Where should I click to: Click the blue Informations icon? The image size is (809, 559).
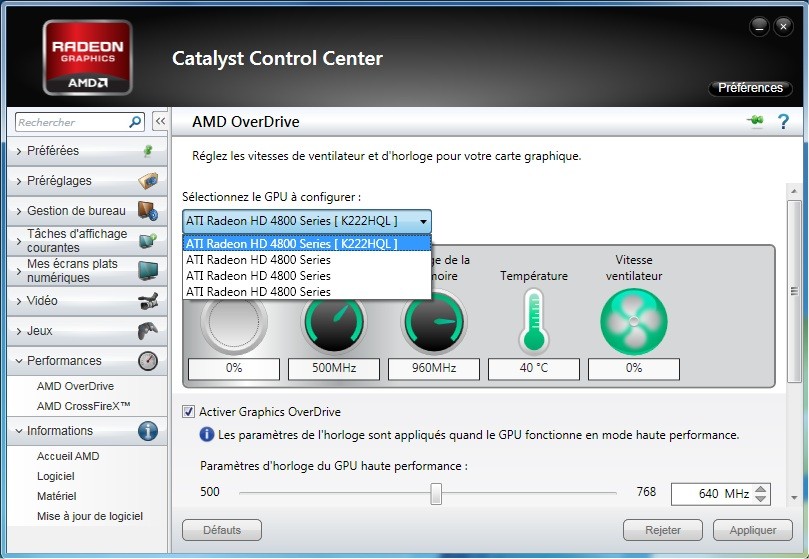(148, 430)
